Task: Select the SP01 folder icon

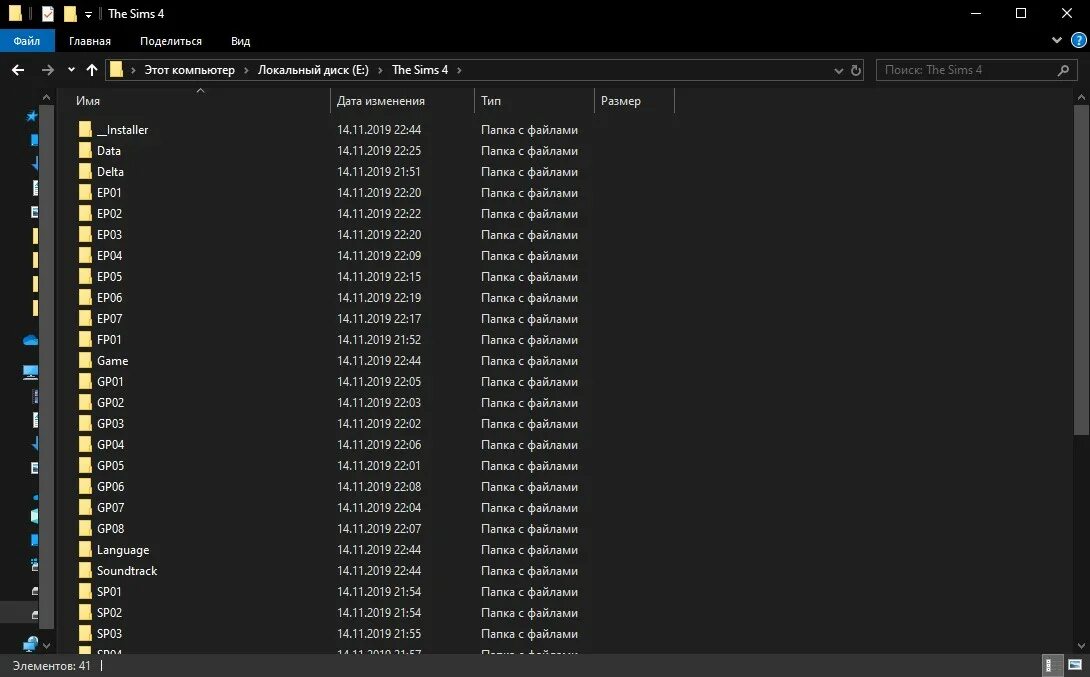Action: pyautogui.click(x=85, y=592)
